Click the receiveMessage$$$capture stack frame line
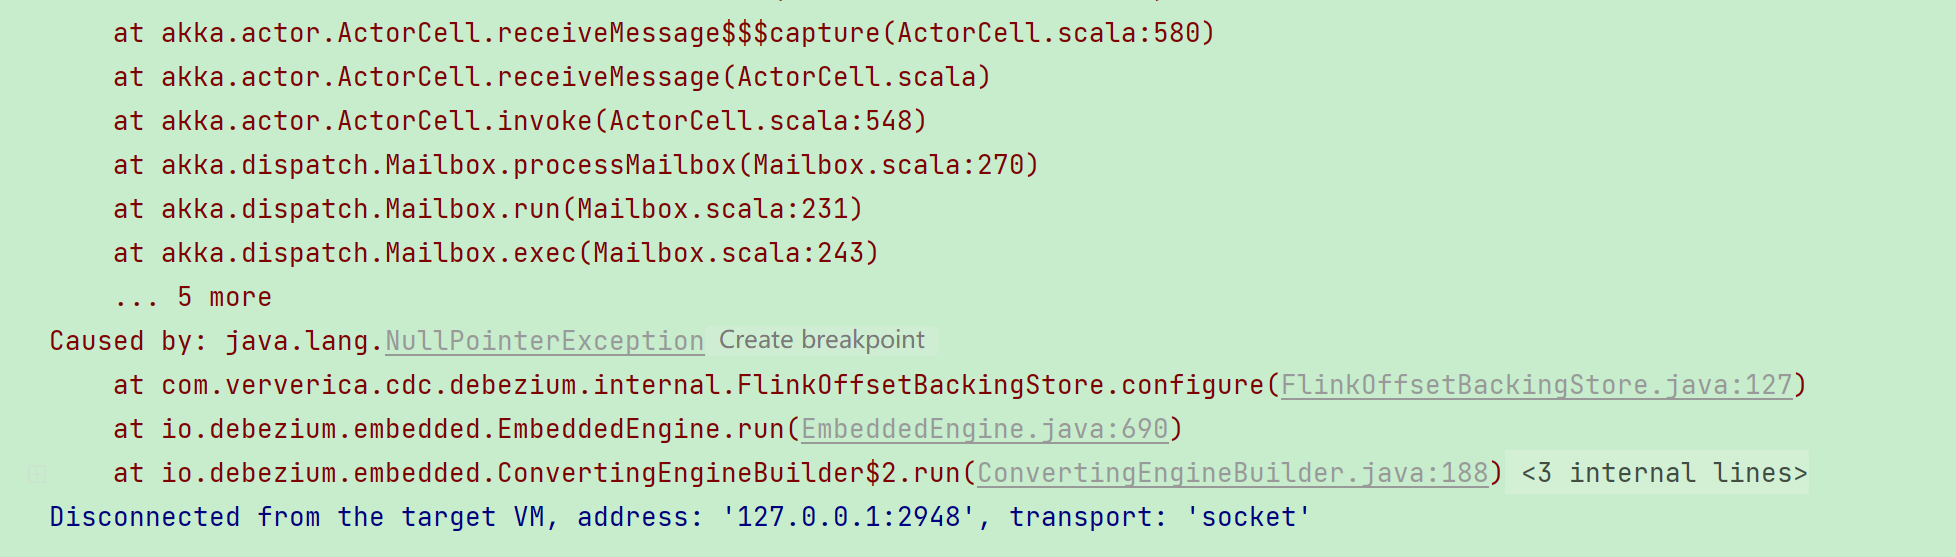The width and height of the screenshot is (1956, 557). [x=663, y=33]
